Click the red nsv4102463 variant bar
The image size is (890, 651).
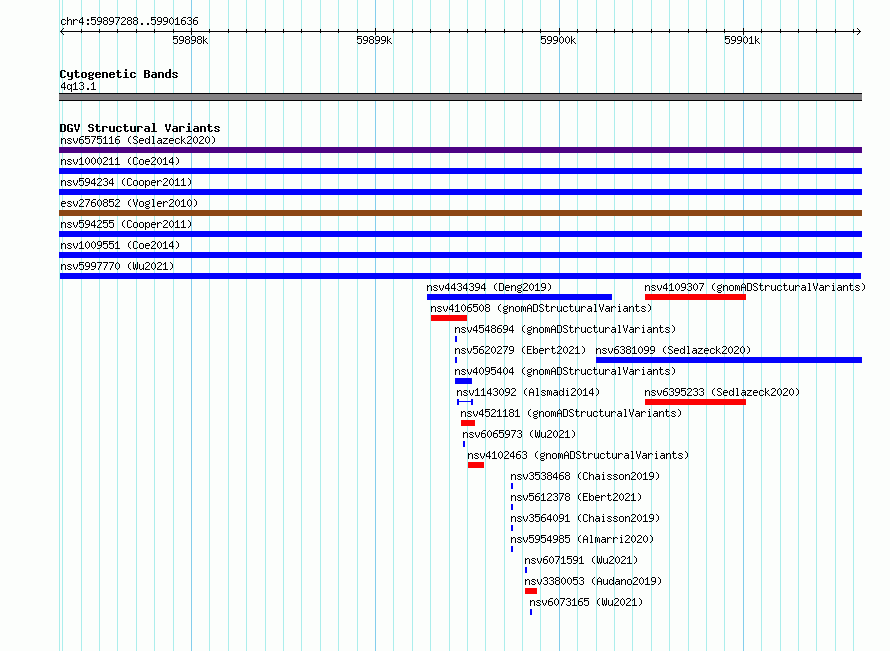point(476,465)
